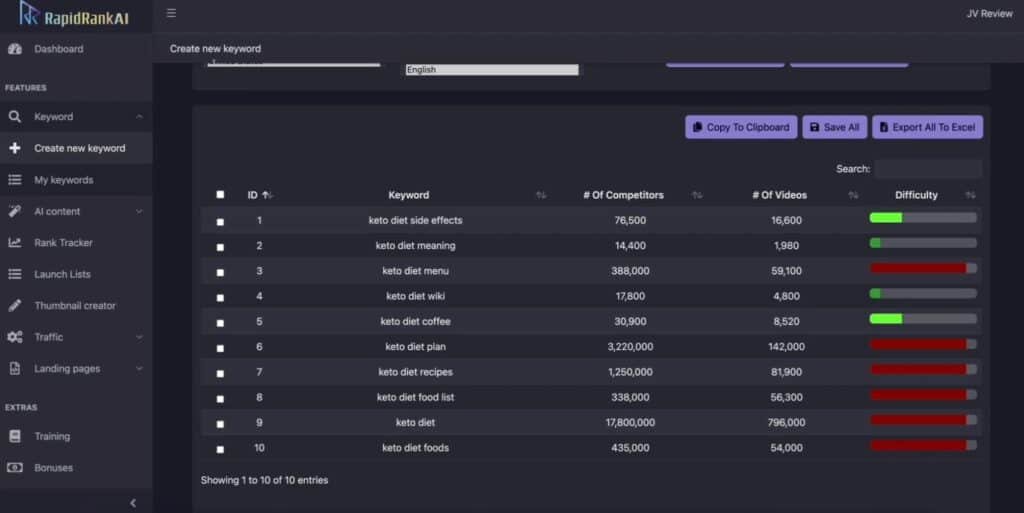Image resolution: width=1024 pixels, height=513 pixels.
Task: Open the English language dropdown
Action: click(491, 70)
